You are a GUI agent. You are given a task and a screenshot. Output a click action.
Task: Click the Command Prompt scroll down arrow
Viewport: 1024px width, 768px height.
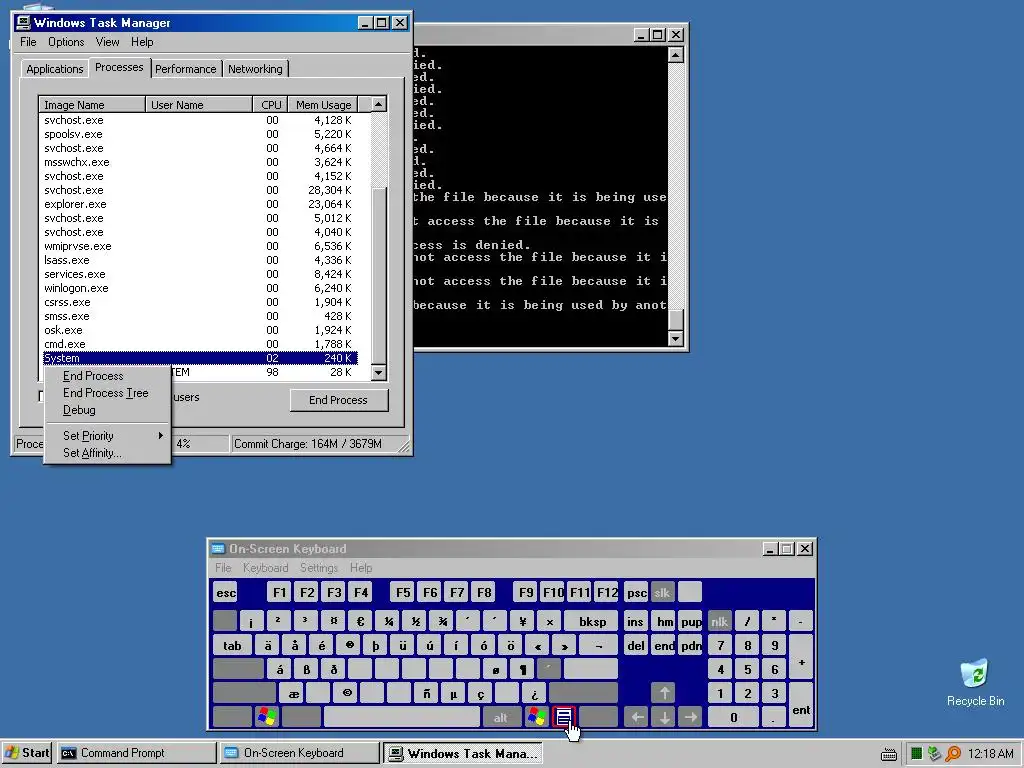coord(676,339)
